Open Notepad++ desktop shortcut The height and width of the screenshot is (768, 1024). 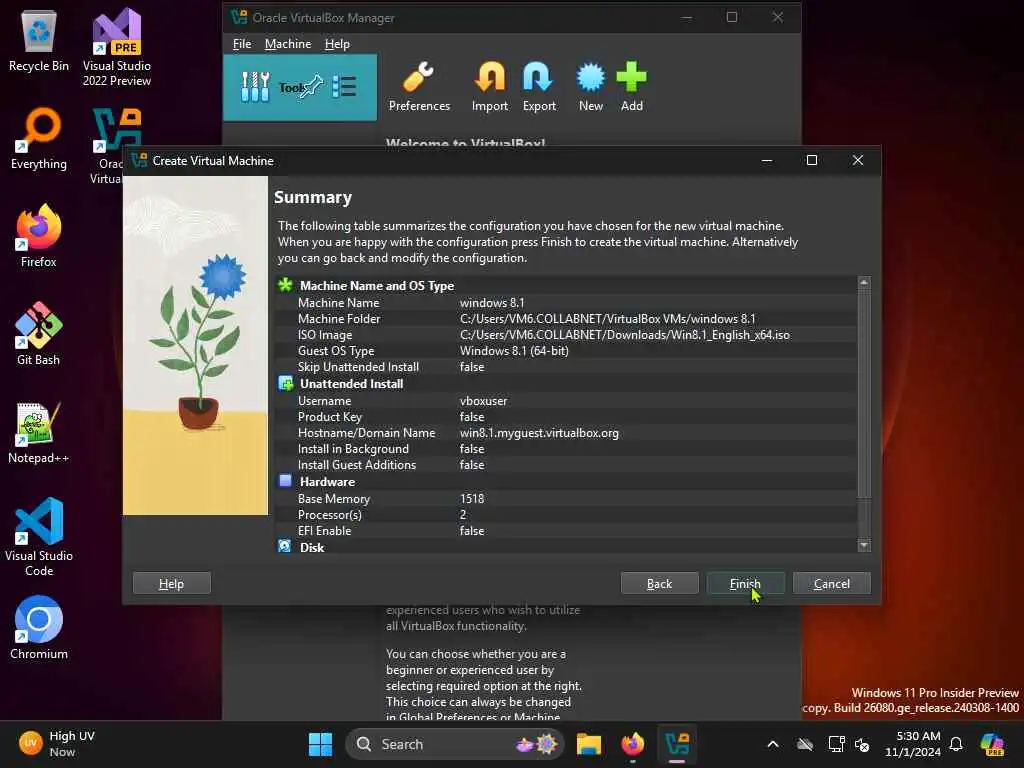pyautogui.click(x=39, y=432)
